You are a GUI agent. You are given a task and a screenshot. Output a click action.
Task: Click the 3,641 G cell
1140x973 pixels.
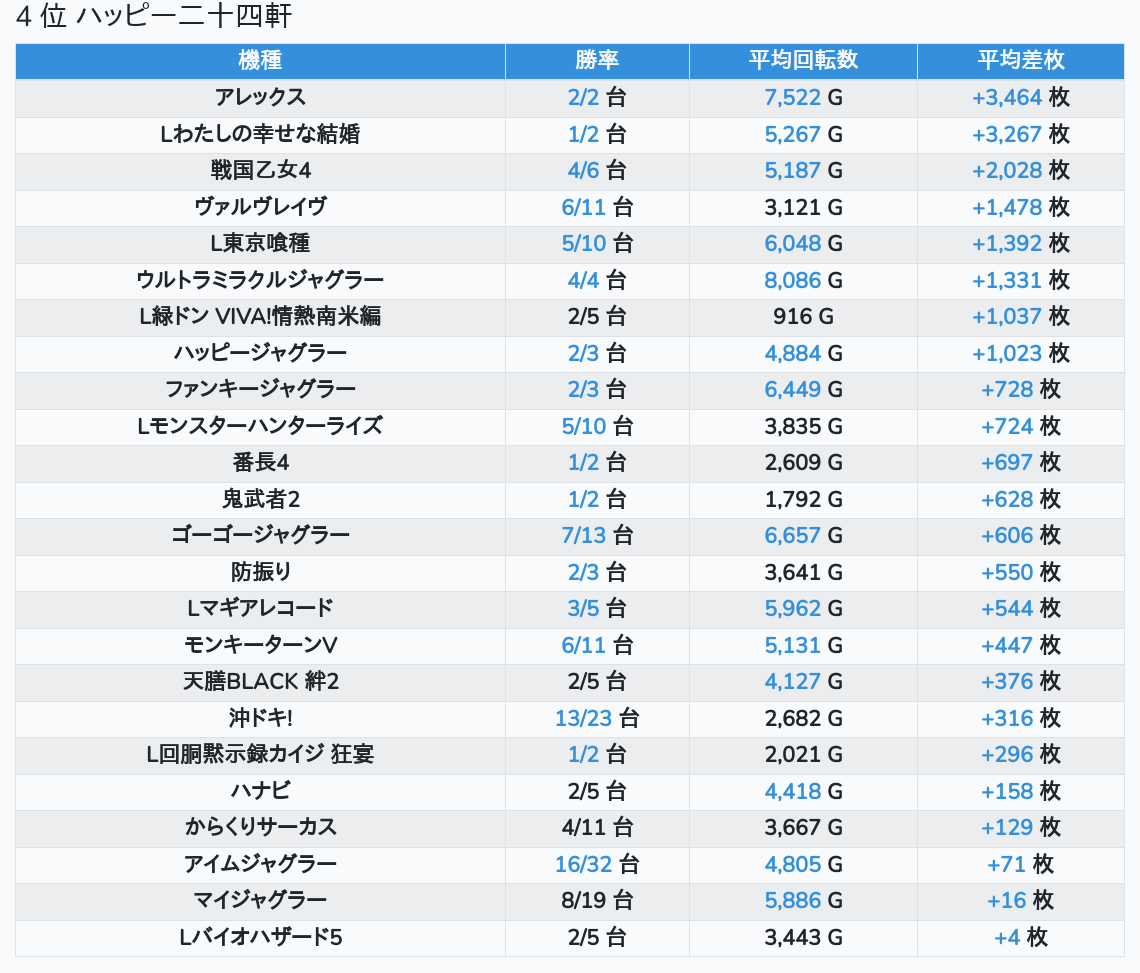pos(803,572)
